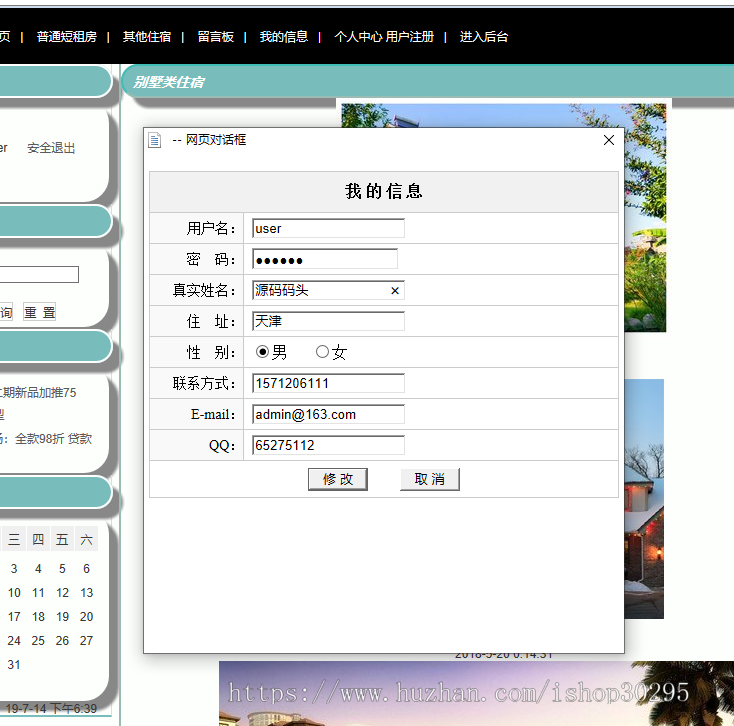Screen dimensions: 734x726
Task: Submit changes with the 修改 button
Action: tap(338, 479)
